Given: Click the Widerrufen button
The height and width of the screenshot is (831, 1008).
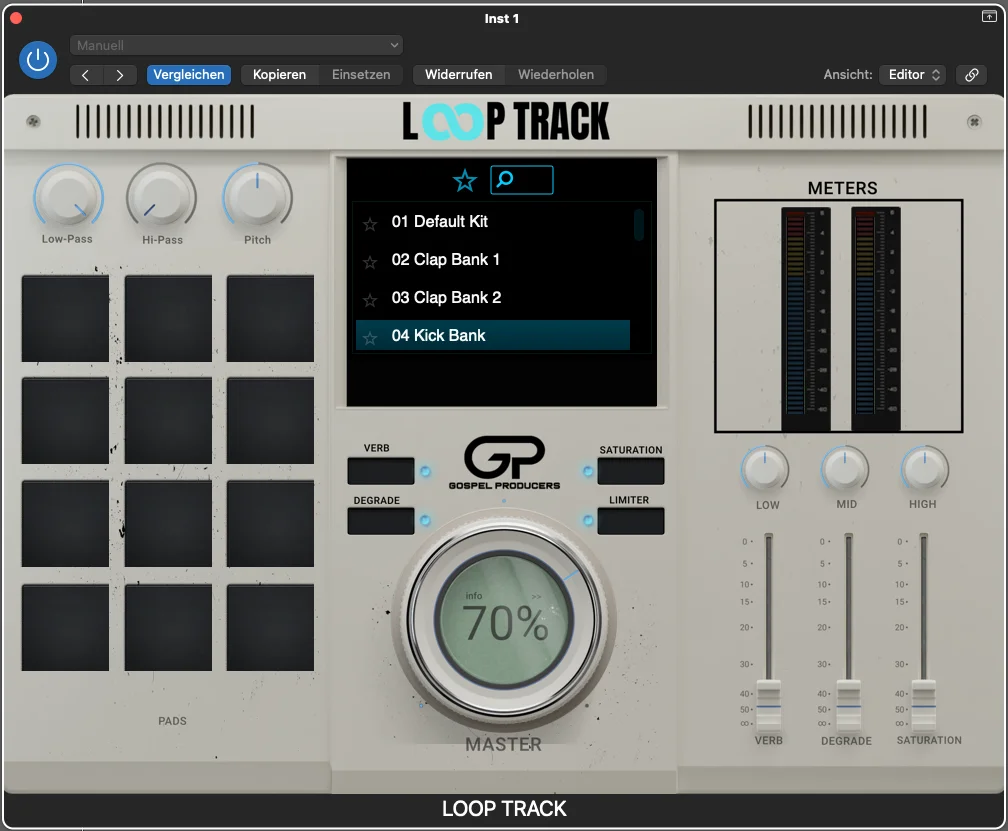Looking at the screenshot, I should point(458,75).
